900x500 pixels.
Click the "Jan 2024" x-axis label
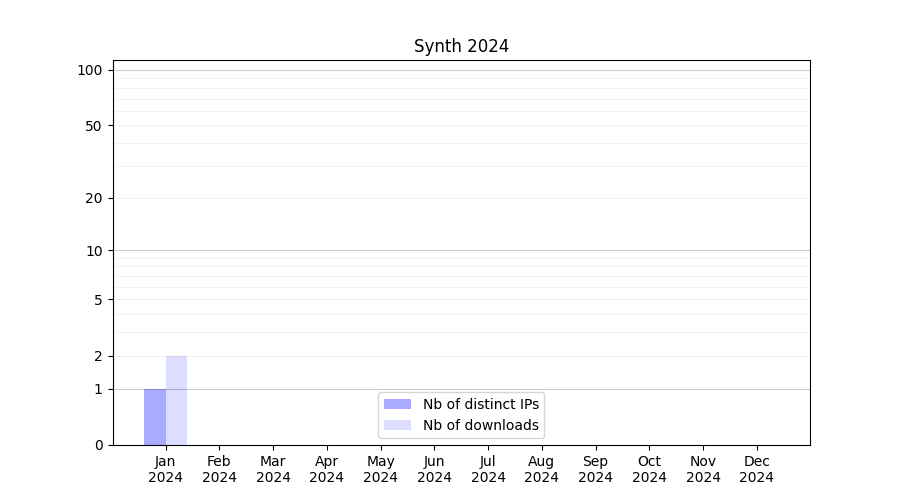click(165, 469)
